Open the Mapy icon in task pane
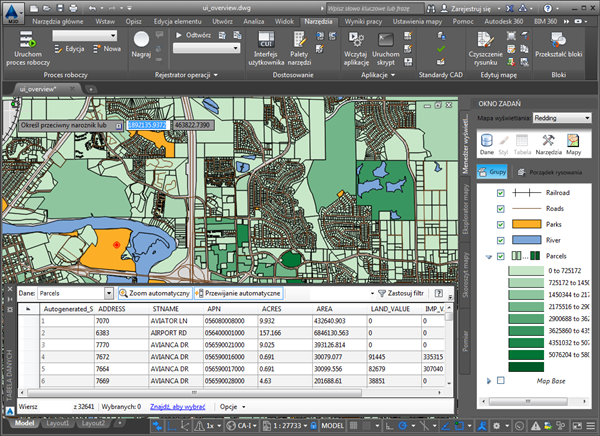Screen dimensions: 600x436 pos(574,142)
